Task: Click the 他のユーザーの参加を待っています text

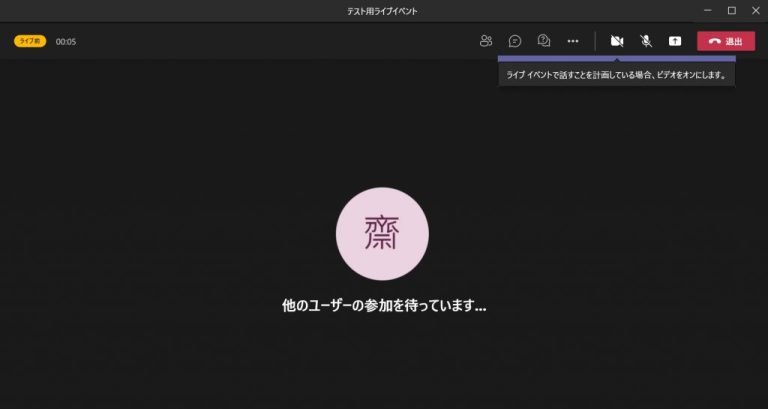Action: [384, 305]
